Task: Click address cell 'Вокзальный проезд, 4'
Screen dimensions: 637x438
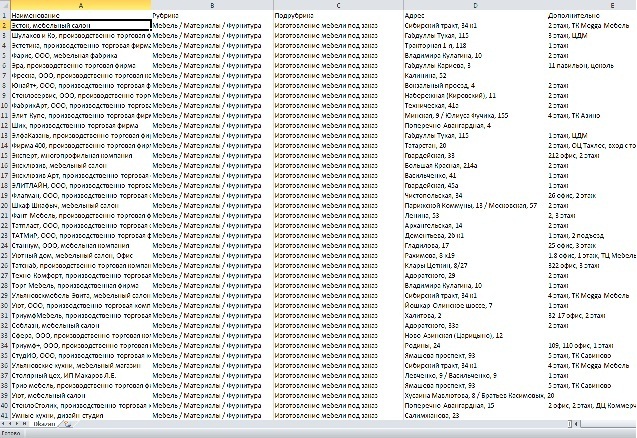Action: (475, 85)
